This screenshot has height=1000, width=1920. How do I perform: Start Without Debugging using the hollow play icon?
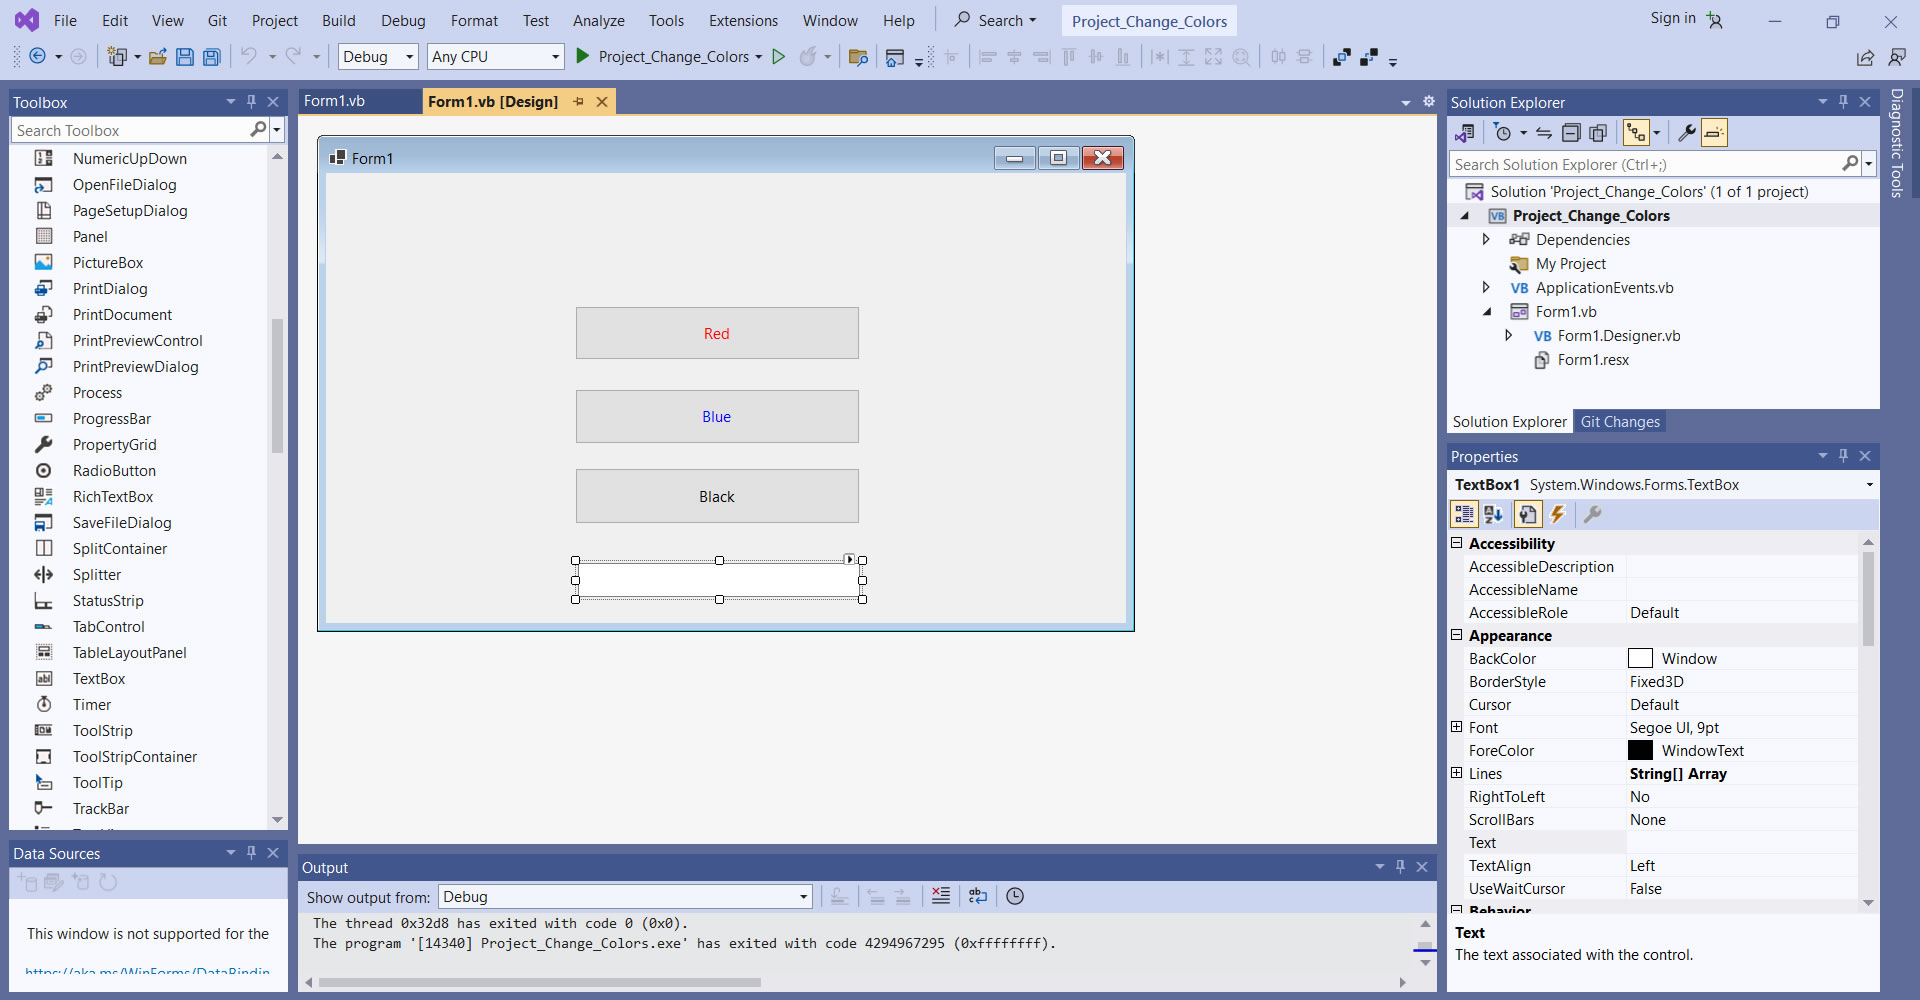pos(779,57)
